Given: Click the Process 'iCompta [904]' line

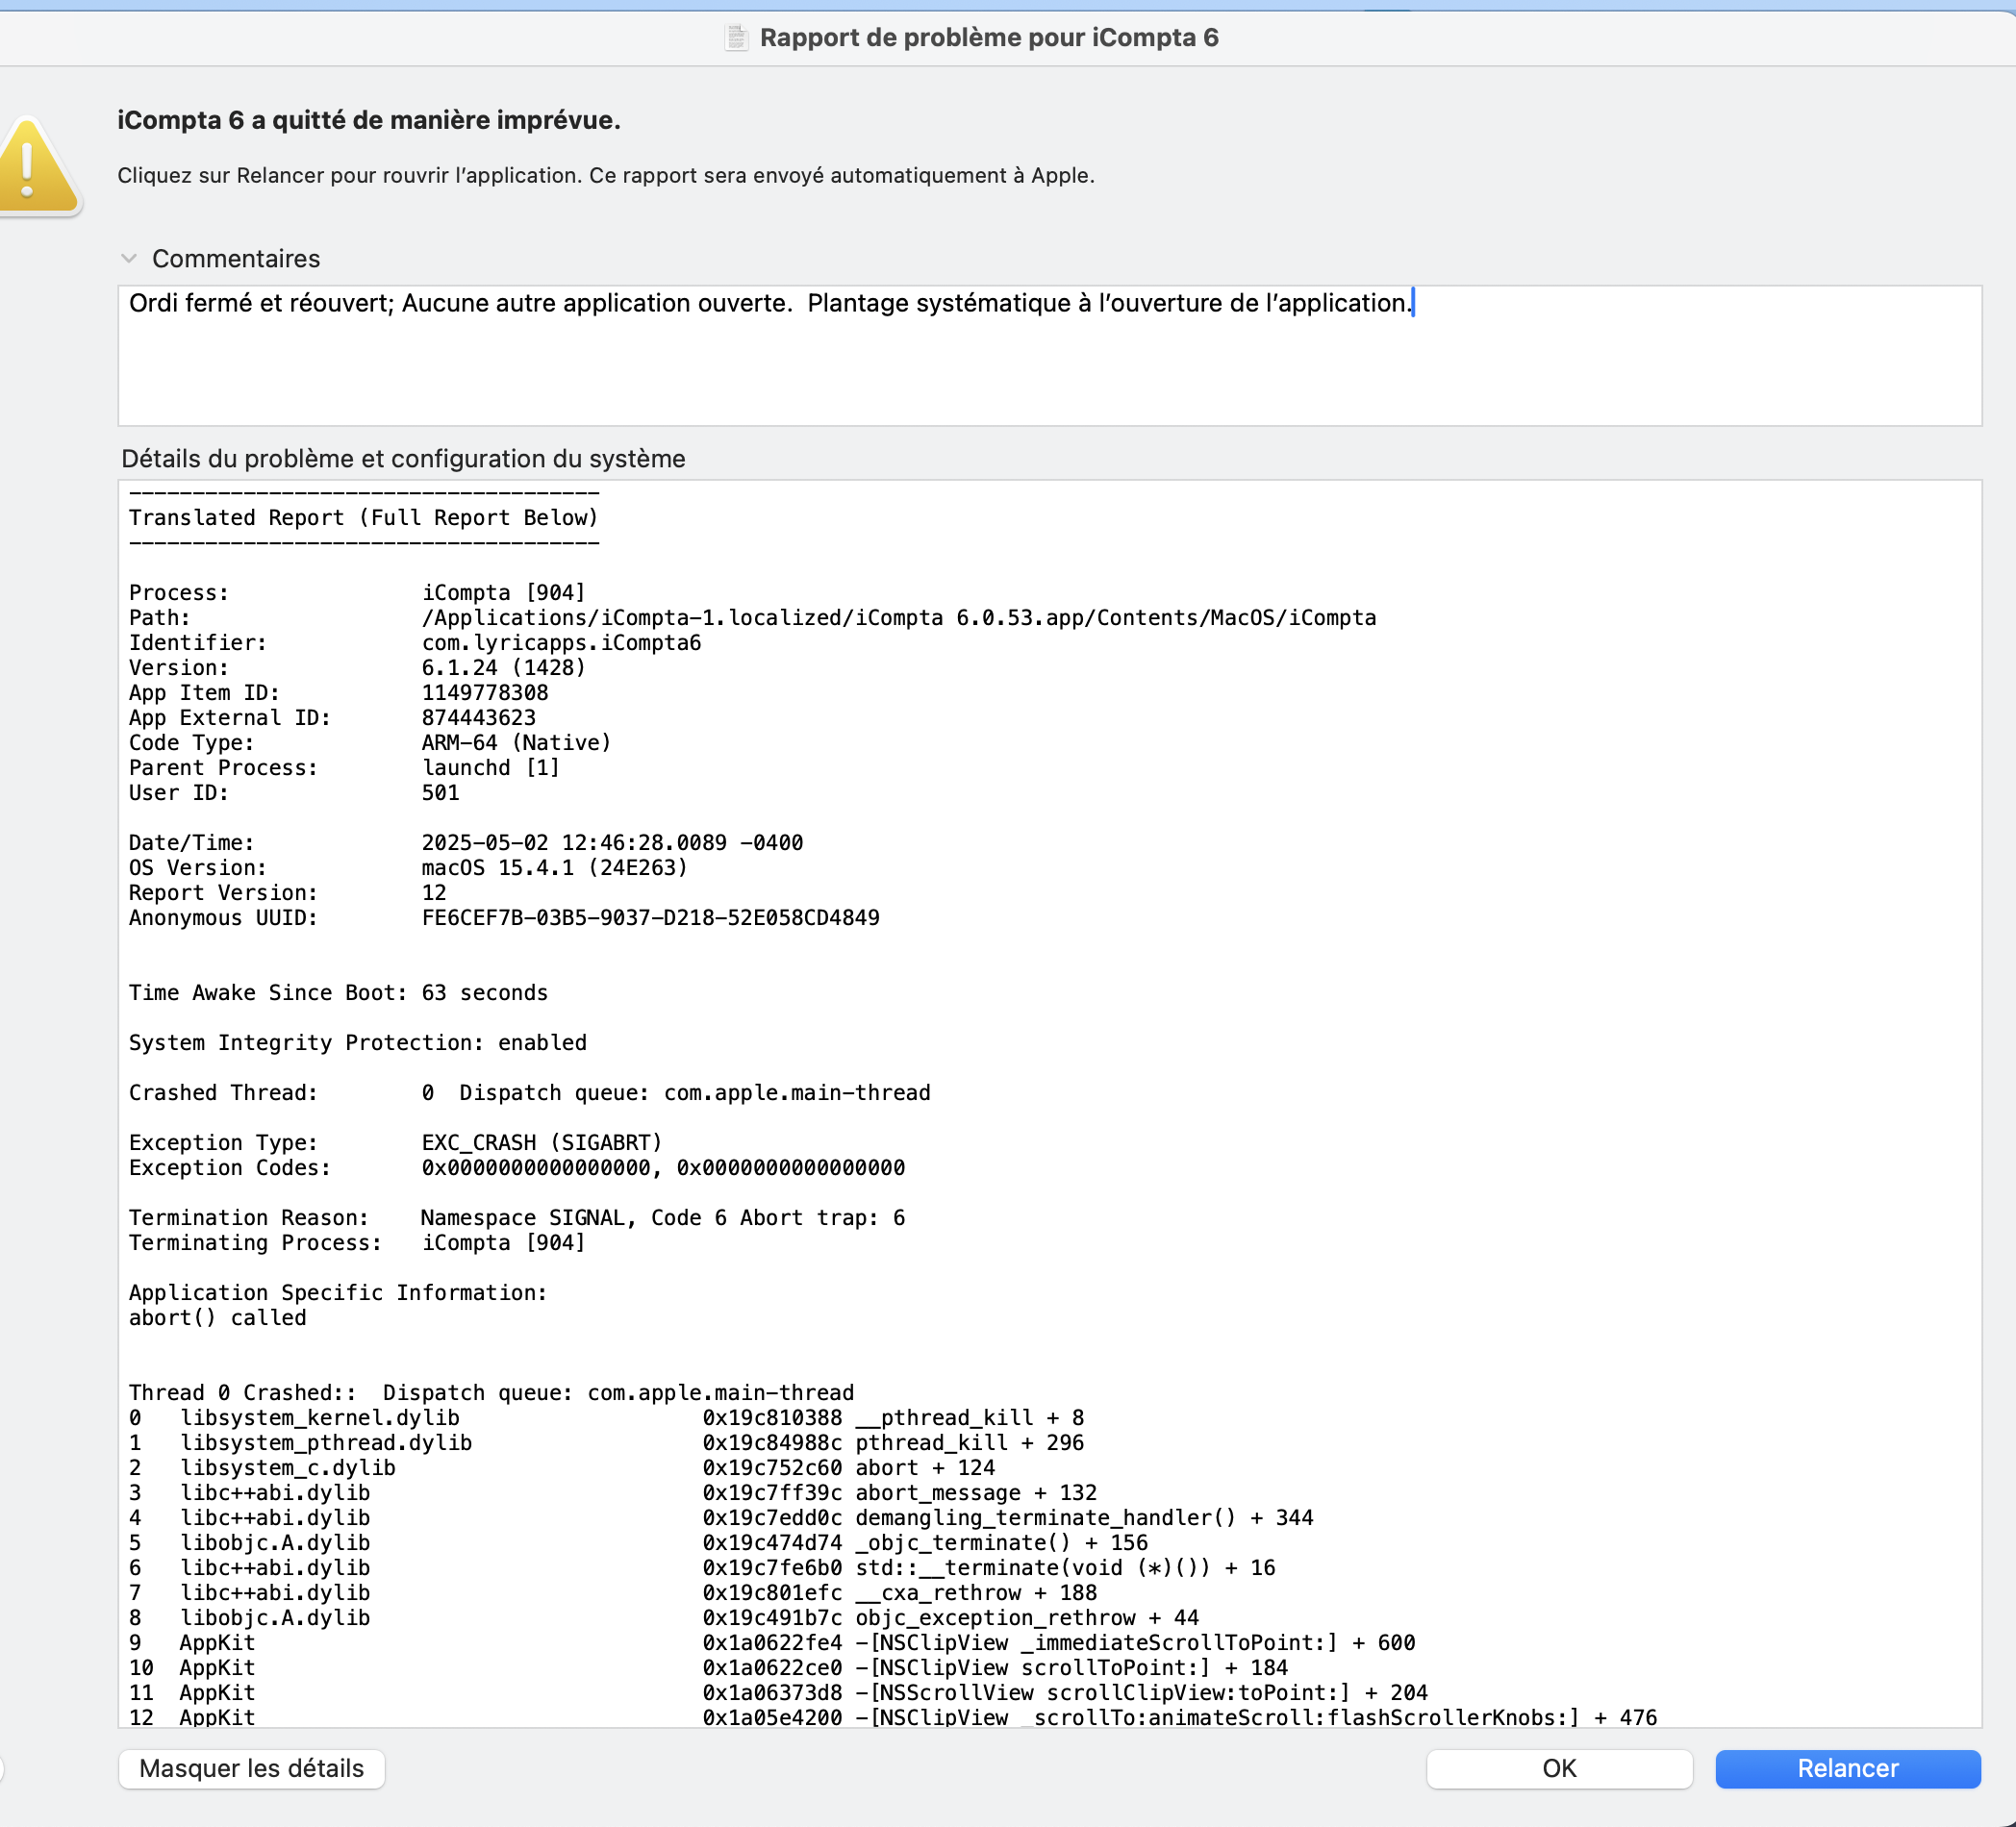Looking at the screenshot, I should click(357, 593).
